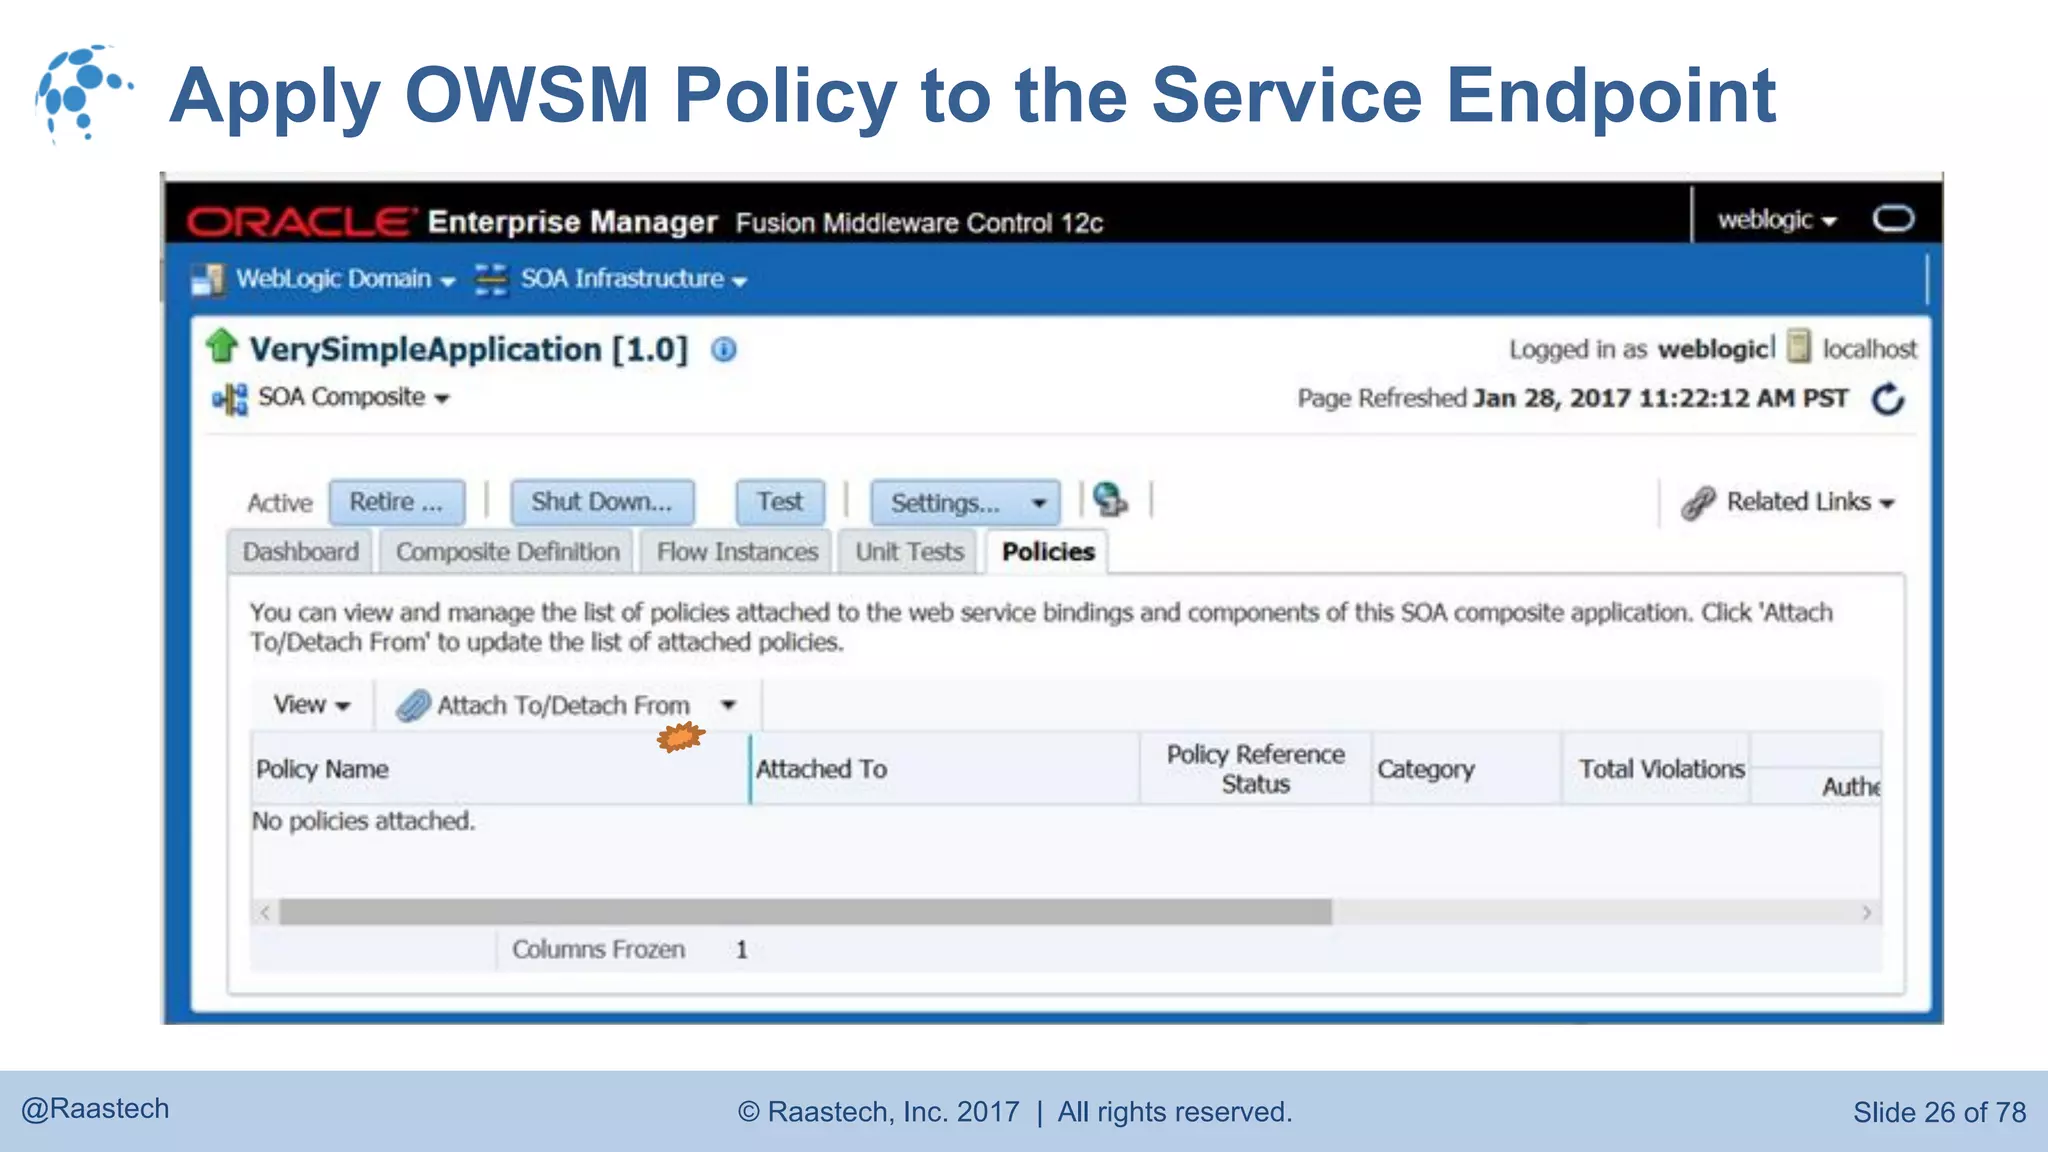
Task: Click the Attached To column header
Action: [945, 768]
